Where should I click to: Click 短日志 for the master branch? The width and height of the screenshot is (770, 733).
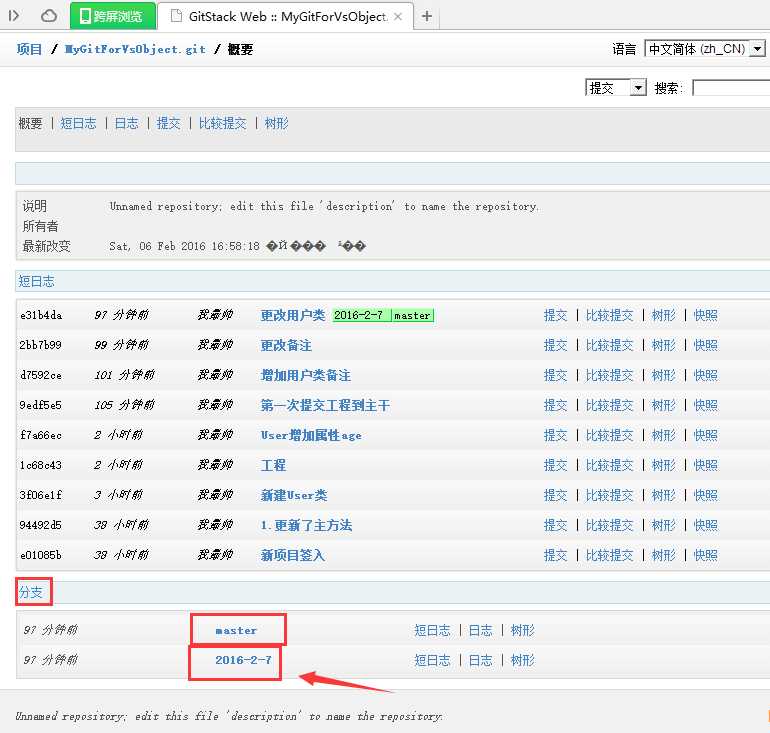tap(432, 630)
